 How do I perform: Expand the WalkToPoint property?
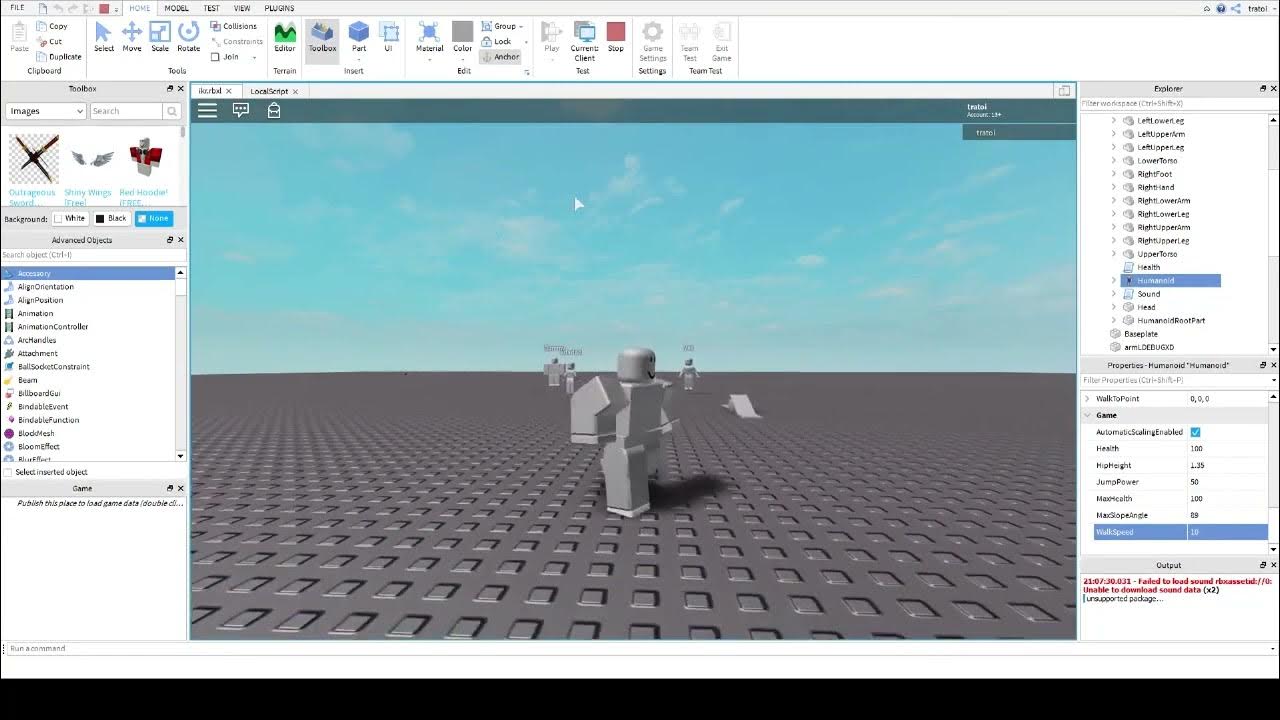(1087, 399)
